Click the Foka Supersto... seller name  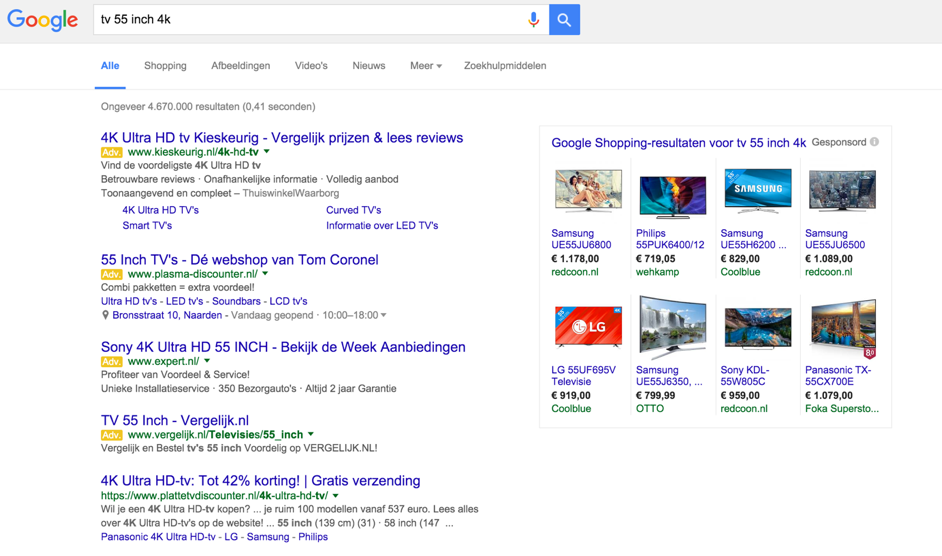[842, 409]
